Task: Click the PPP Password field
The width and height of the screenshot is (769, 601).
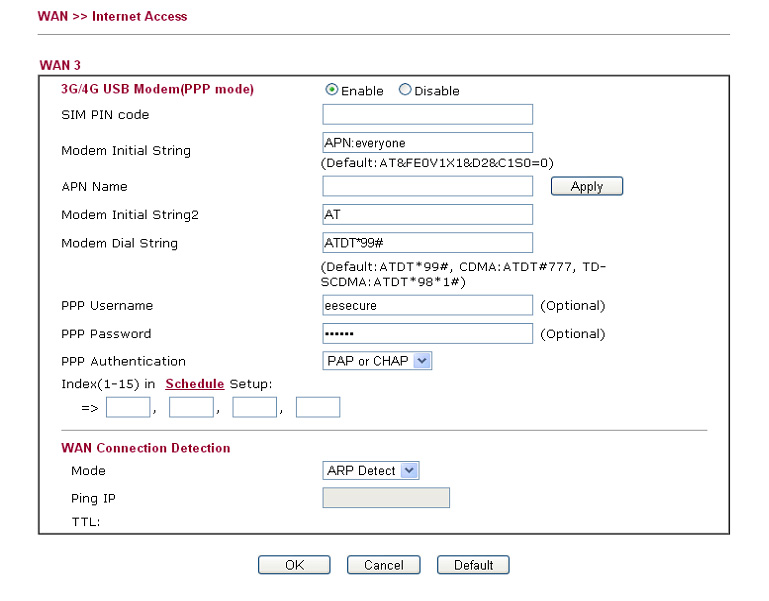Action: (x=428, y=334)
